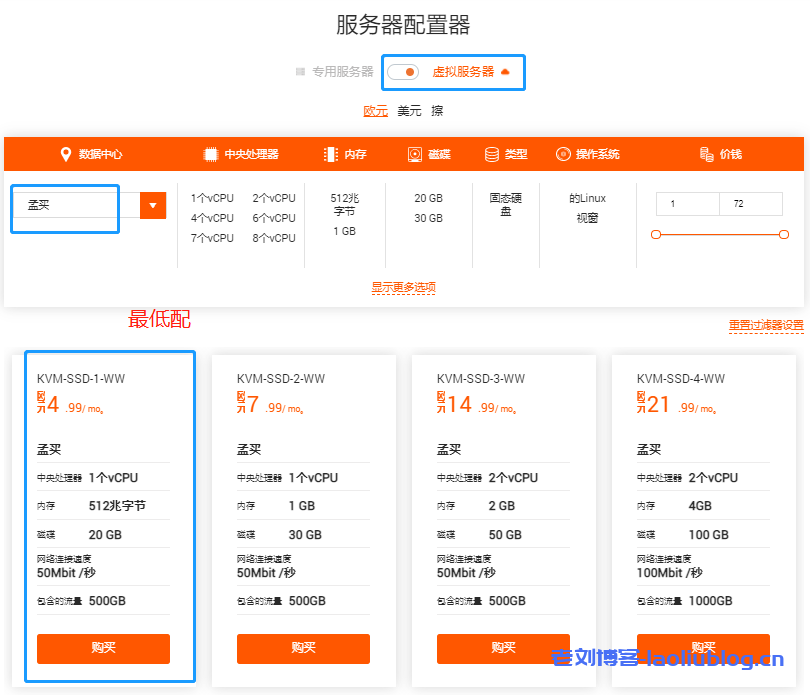Toggle the dedicated/virtual server switch
This screenshot has width=810, height=696.
[403, 72]
